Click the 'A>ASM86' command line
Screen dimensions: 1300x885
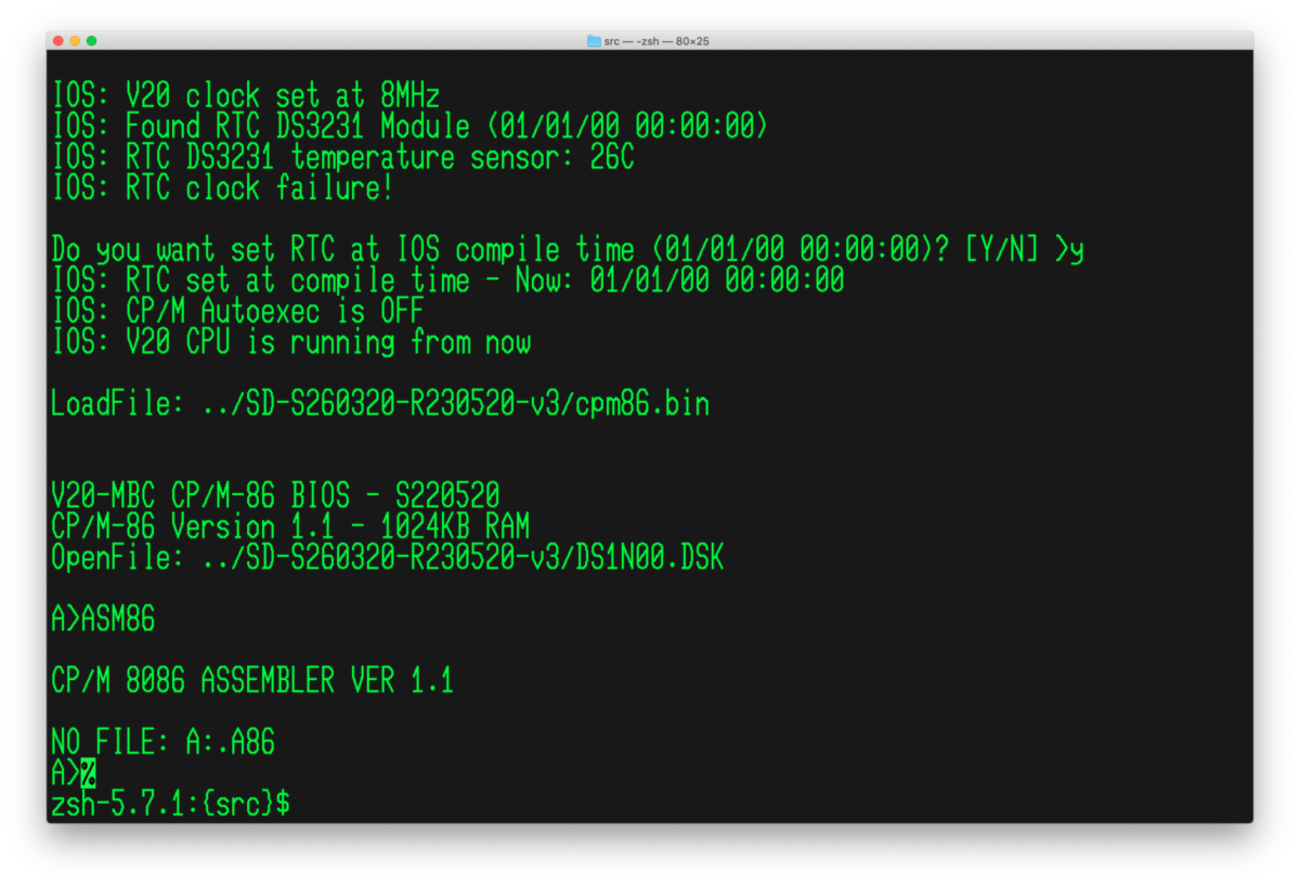[103, 620]
